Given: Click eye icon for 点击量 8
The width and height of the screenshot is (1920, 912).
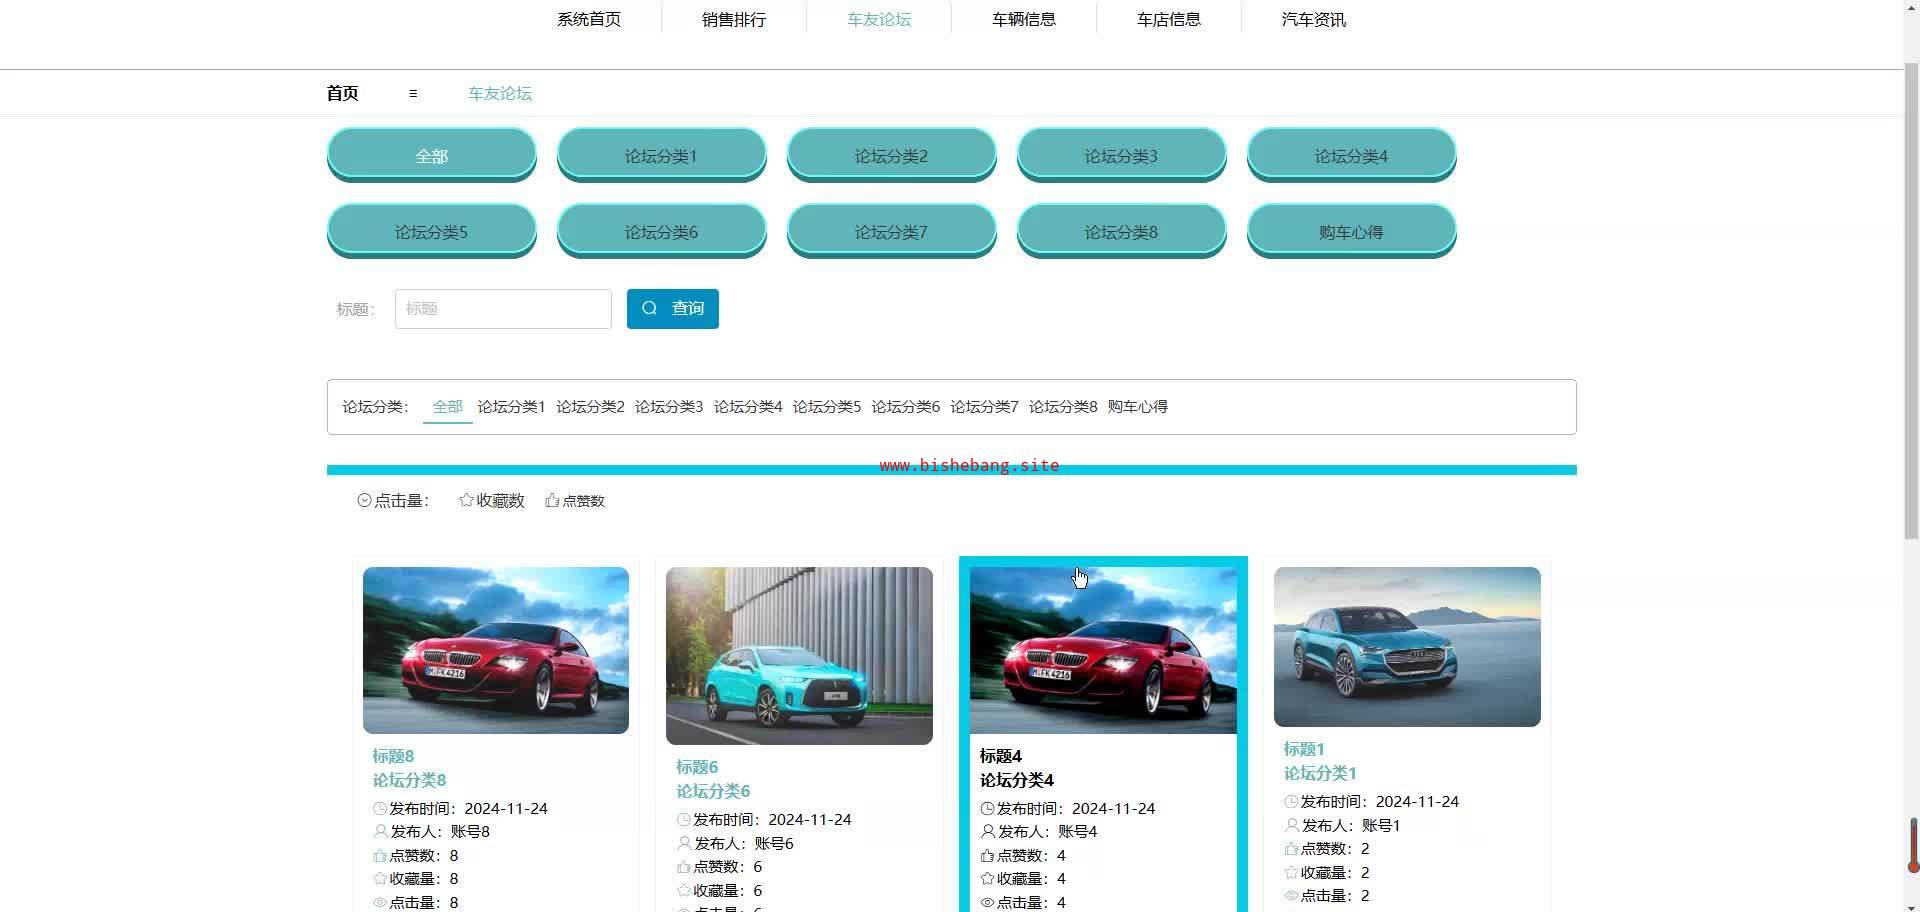Looking at the screenshot, I should (x=380, y=902).
